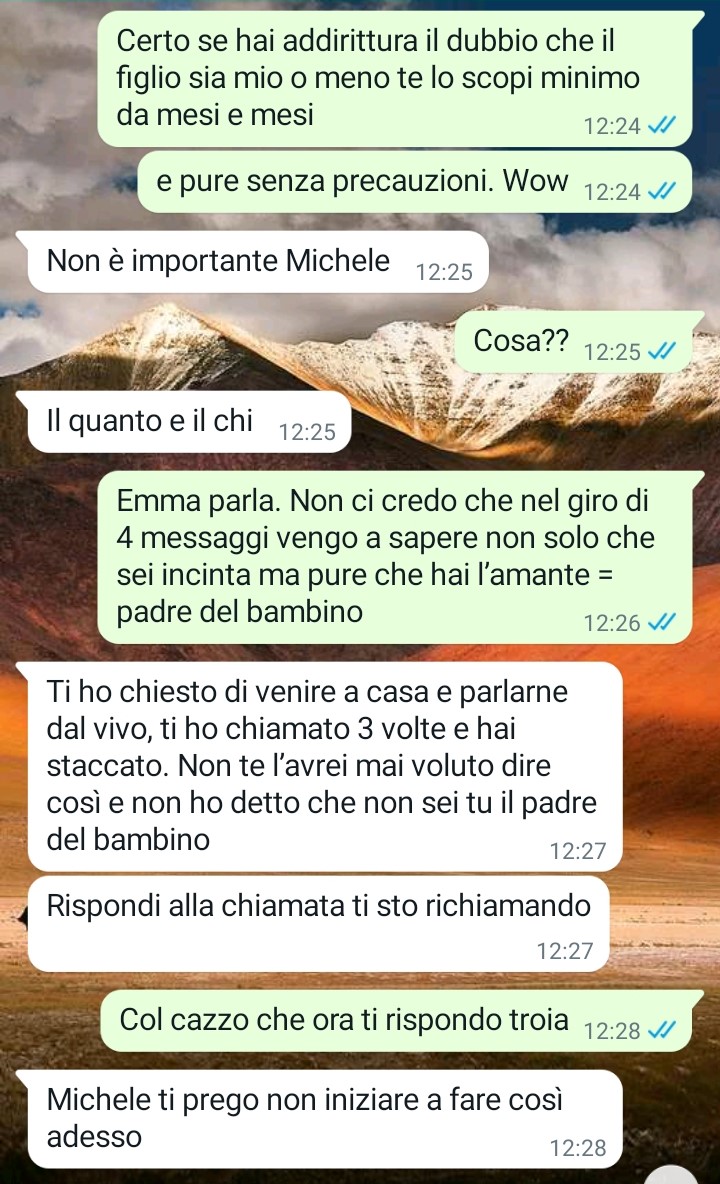Select the 'Michele ti prego non iniziare' message

tap(325, 1119)
